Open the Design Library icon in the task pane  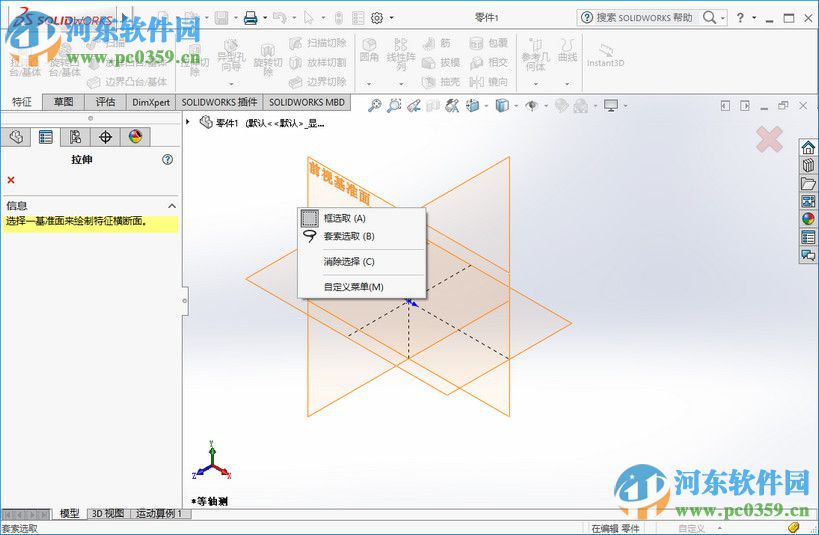pos(809,166)
